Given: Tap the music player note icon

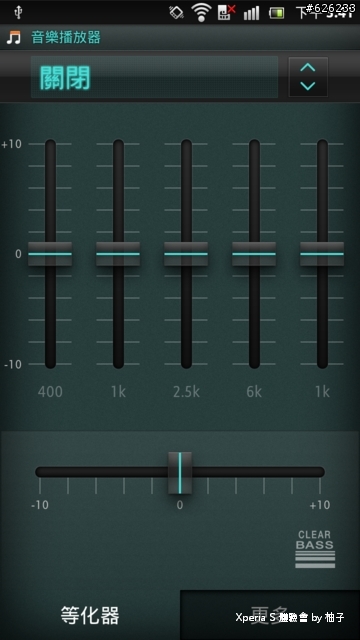Looking at the screenshot, I should [13, 38].
